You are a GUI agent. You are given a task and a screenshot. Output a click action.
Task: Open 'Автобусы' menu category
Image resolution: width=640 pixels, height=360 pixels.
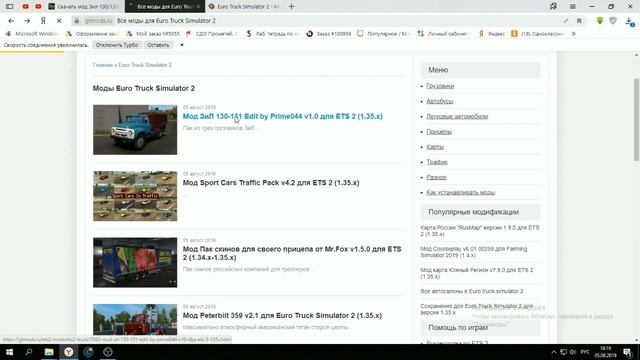(440, 101)
